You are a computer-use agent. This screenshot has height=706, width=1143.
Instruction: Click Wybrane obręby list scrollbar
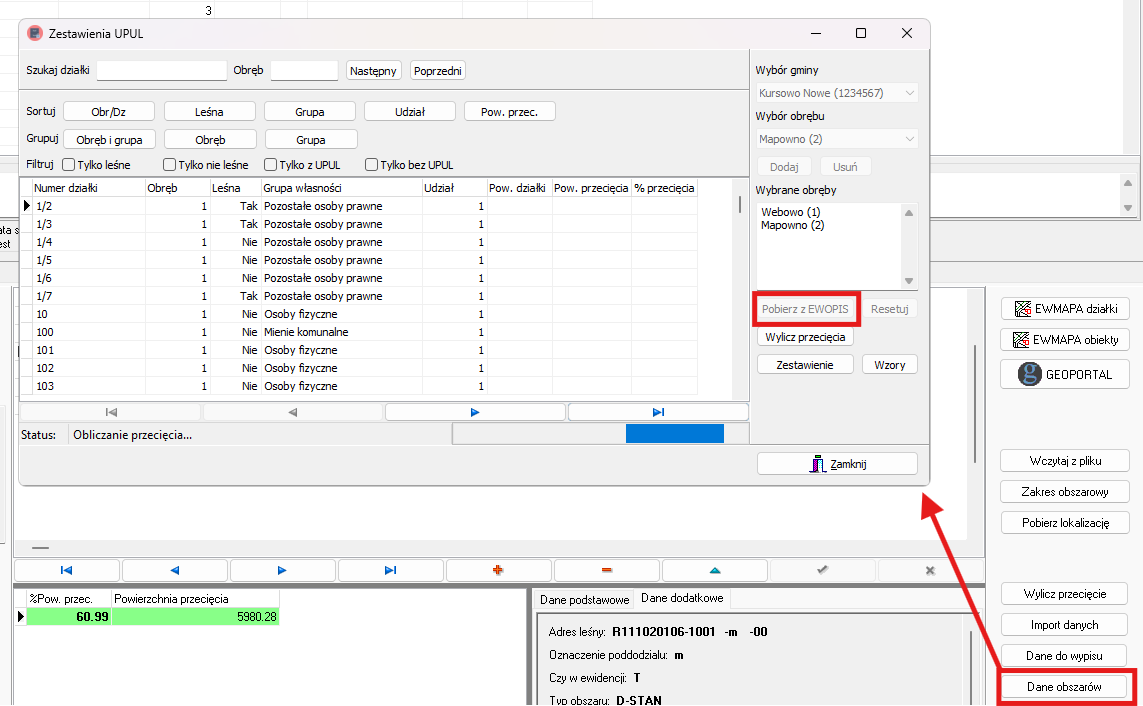[x=909, y=246]
